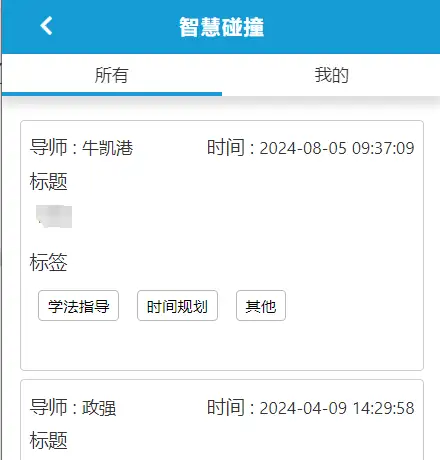Viewport: 440px width, 460px height.
Task: Click the 时间规划 tag
Action: (x=177, y=306)
